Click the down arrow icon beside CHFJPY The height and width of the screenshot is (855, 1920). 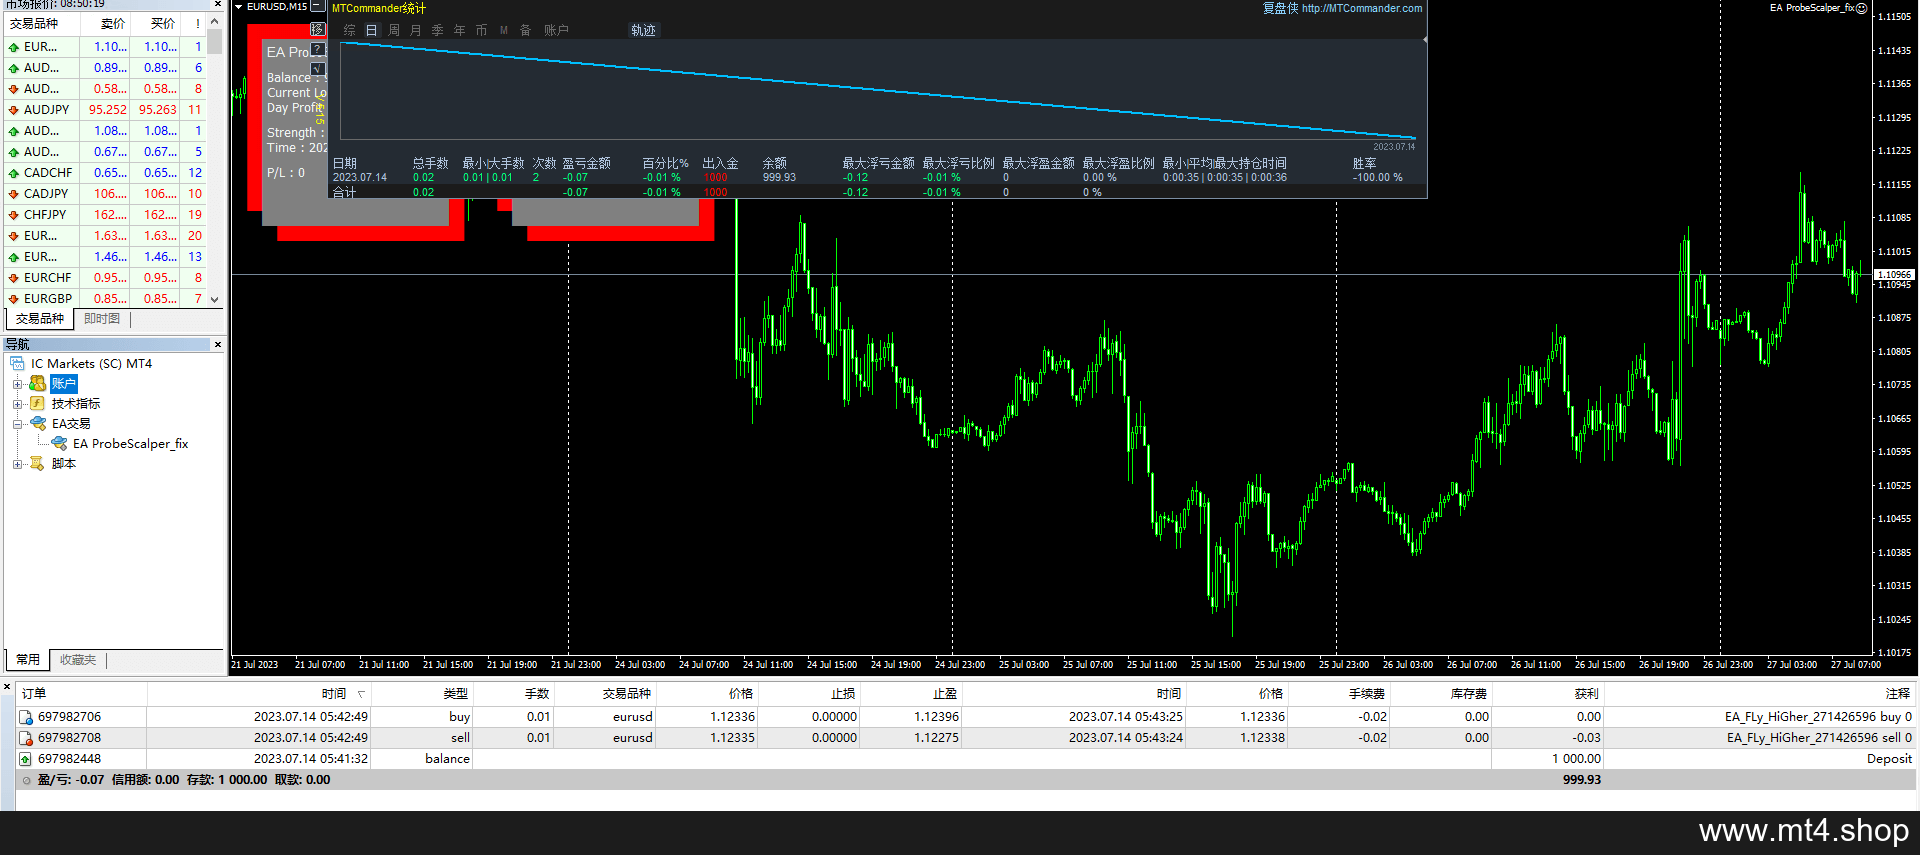click(14, 215)
